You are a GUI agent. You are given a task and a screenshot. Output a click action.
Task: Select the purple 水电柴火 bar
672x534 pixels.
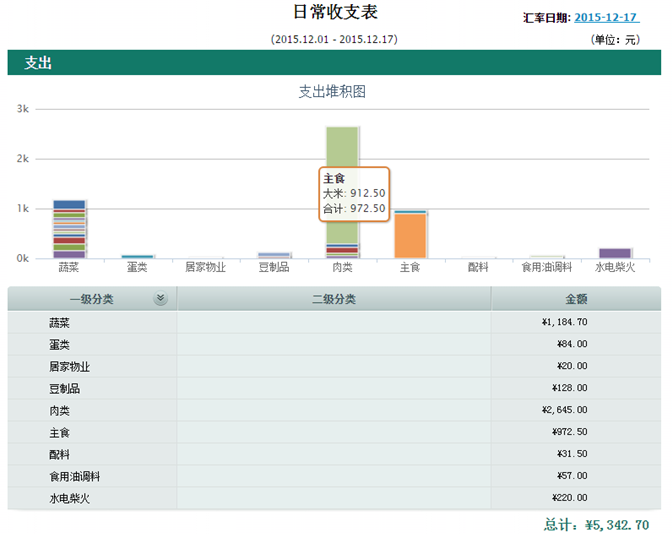615,253
